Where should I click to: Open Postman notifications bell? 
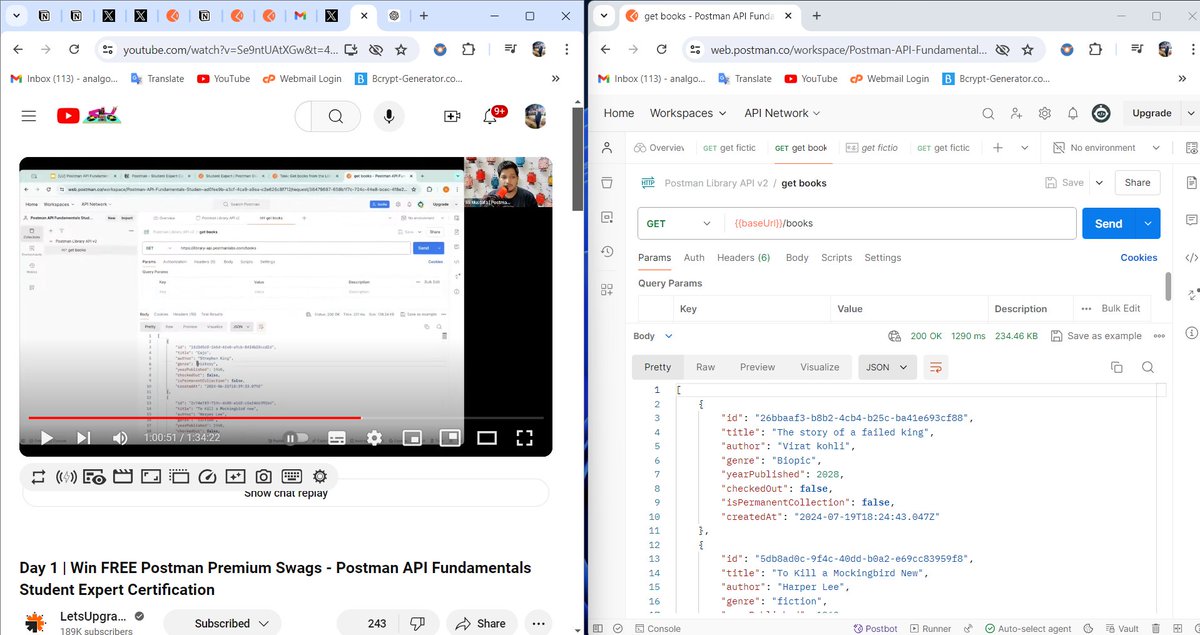pyautogui.click(x=1073, y=113)
